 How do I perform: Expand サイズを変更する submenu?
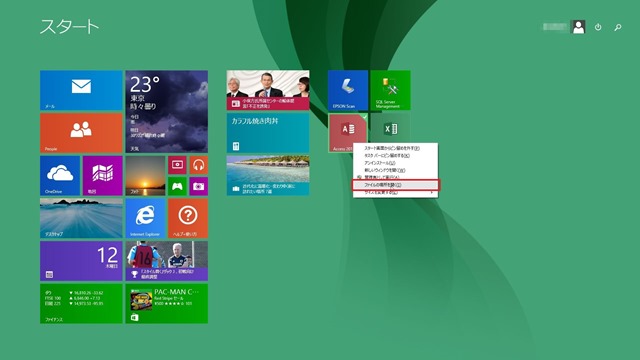pyautogui.click(x=395, y=193)
